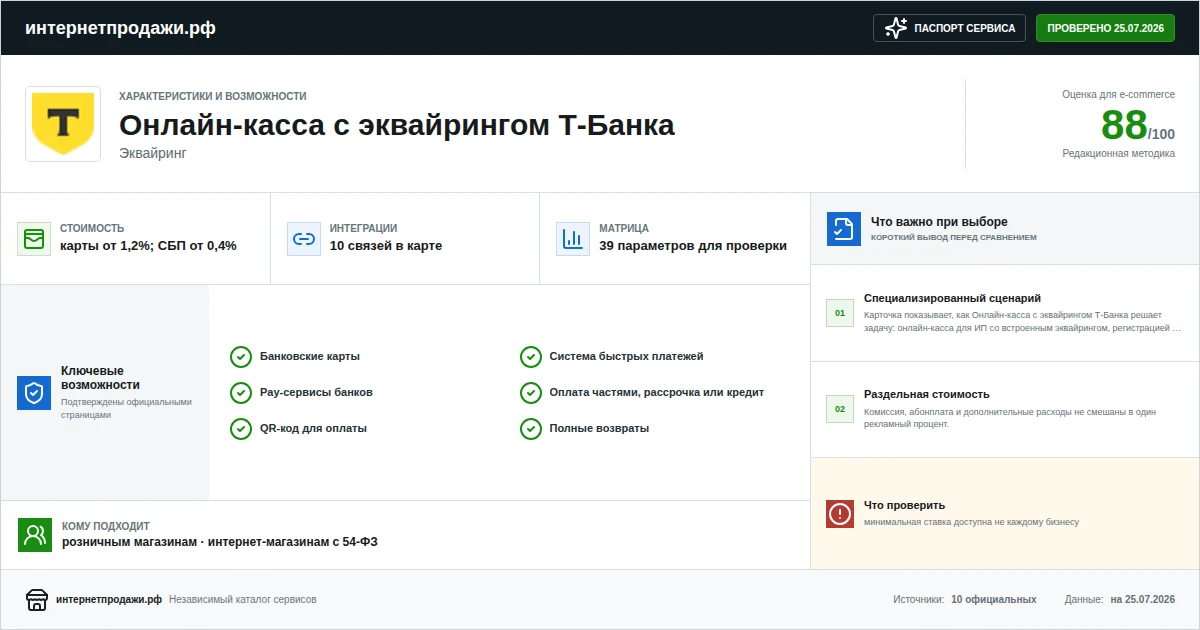Click the Специализированный сценарий heading

pos(952,298)
